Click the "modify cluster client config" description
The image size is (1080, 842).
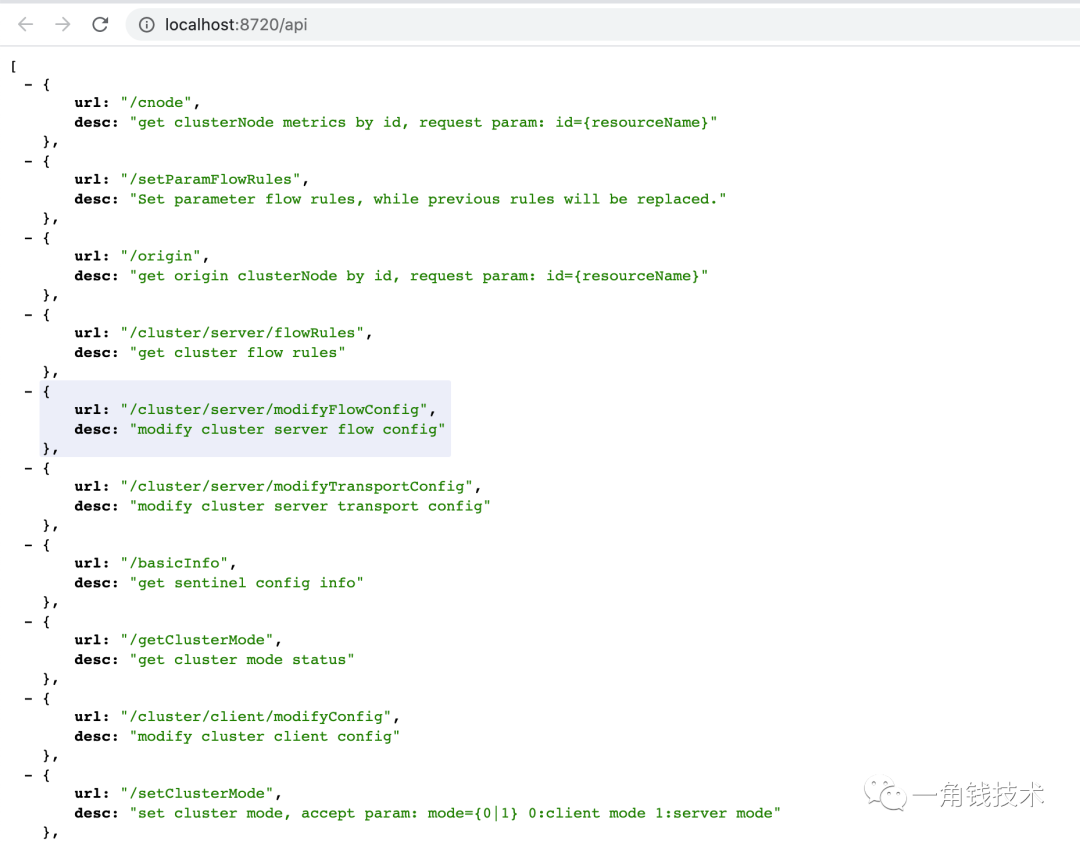(264, 737)
